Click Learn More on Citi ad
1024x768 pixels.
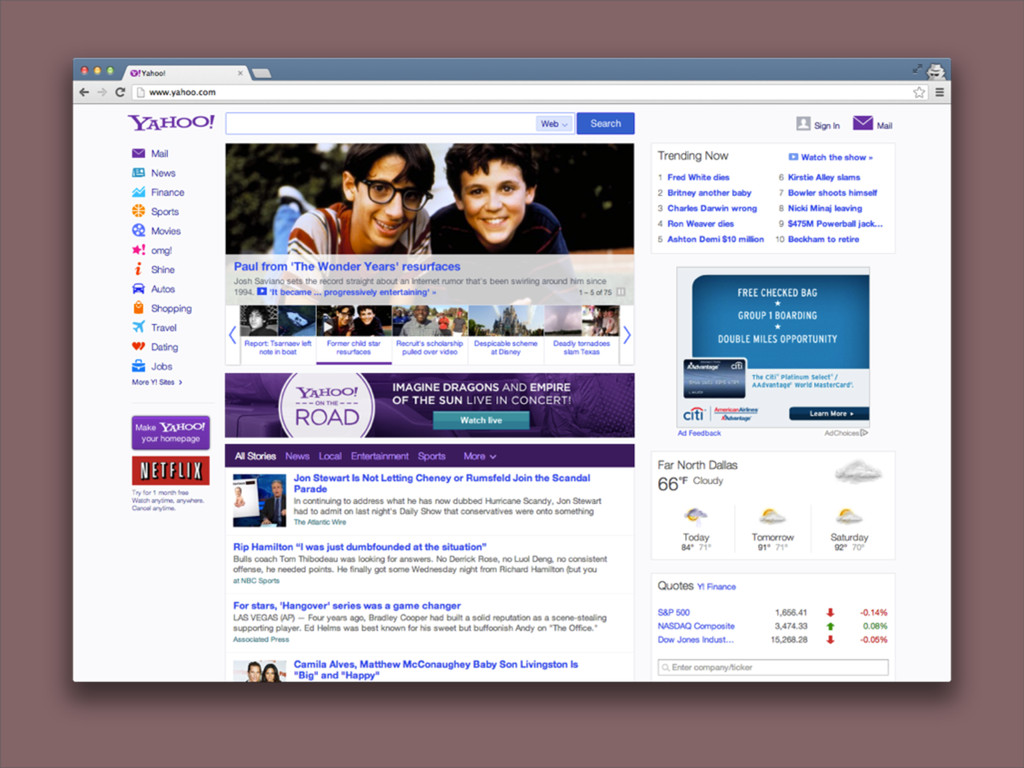(829, 413)
